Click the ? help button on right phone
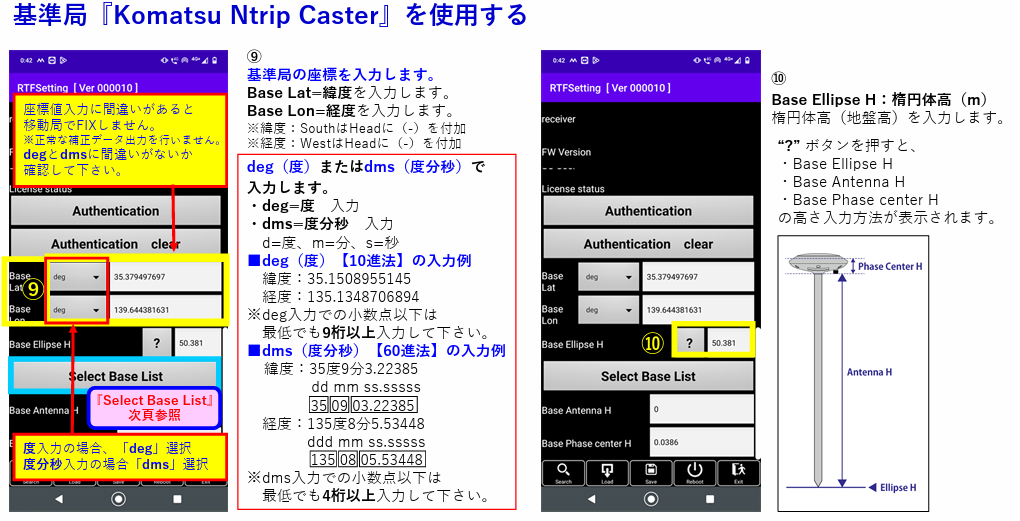This screenshot has width=1020, height=521. coord(690,343)
